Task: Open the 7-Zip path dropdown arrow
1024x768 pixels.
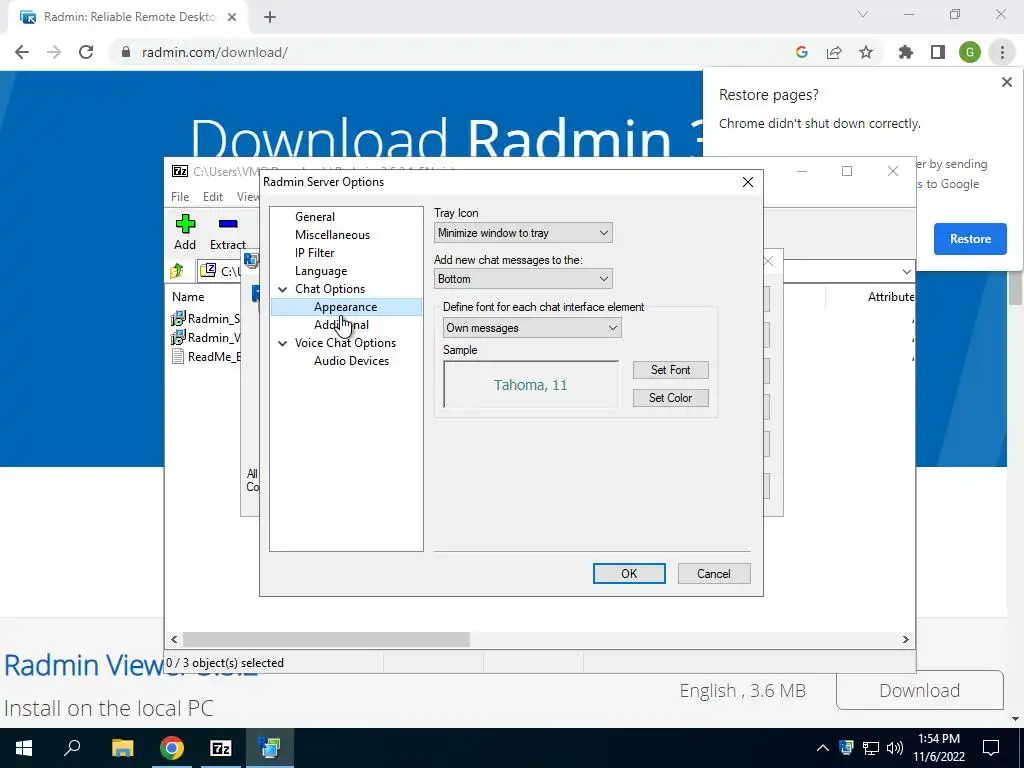Action: click(x=906, y=272)
